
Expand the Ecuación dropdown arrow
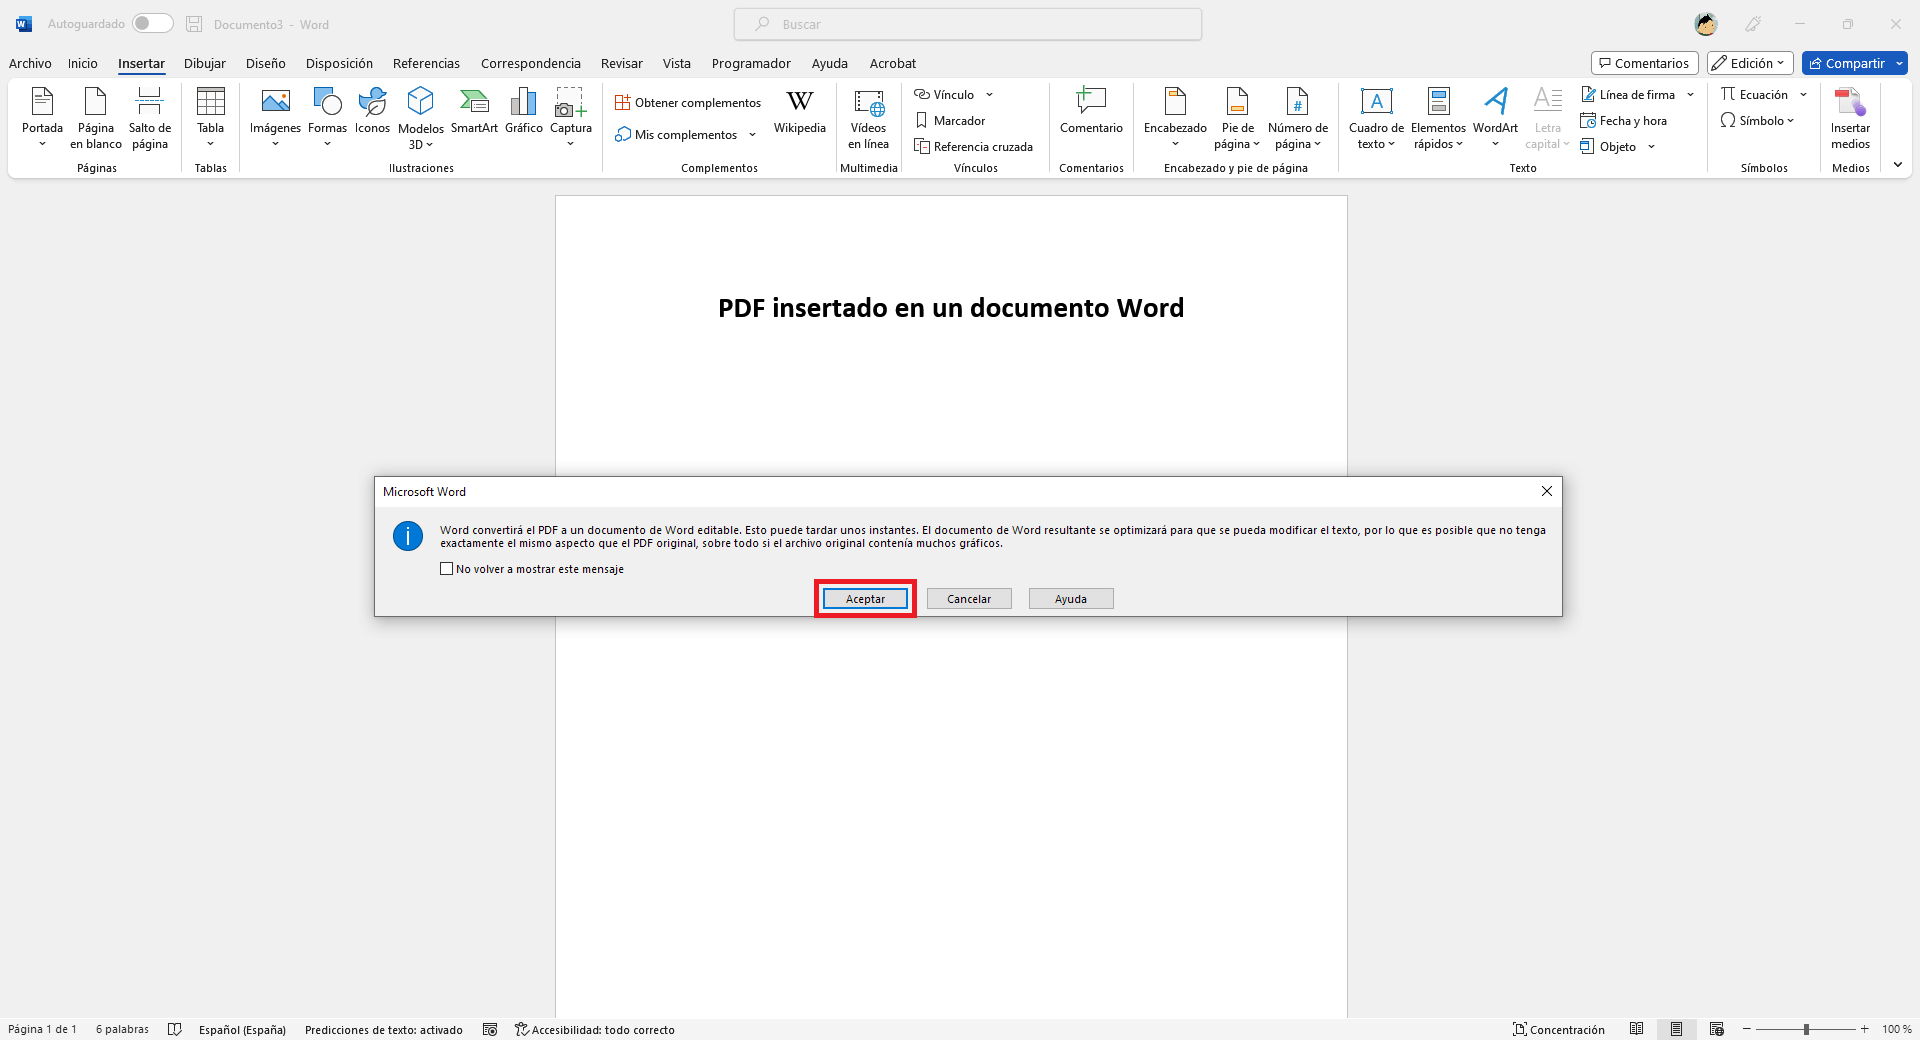(x=1804, y=95)
